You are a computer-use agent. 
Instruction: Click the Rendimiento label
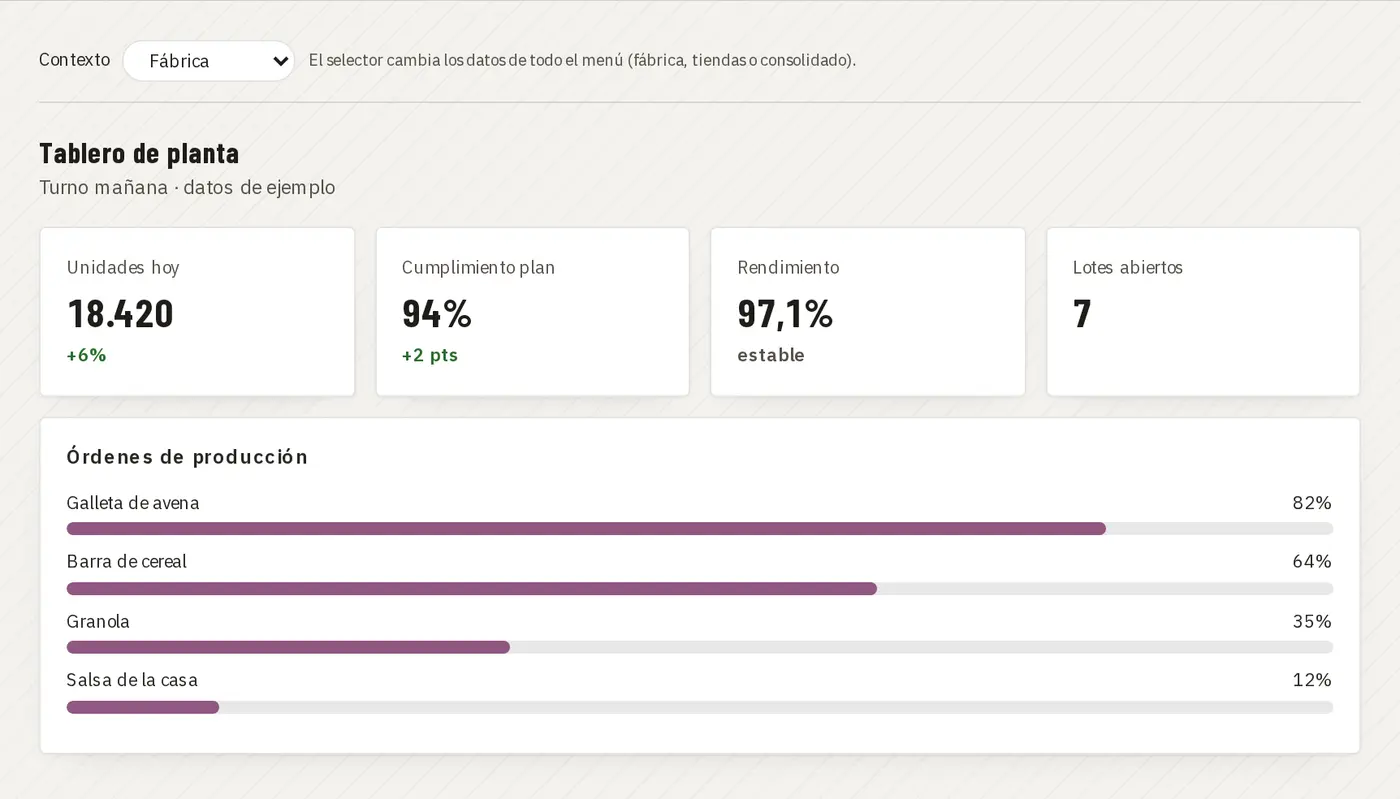[788, 268]
